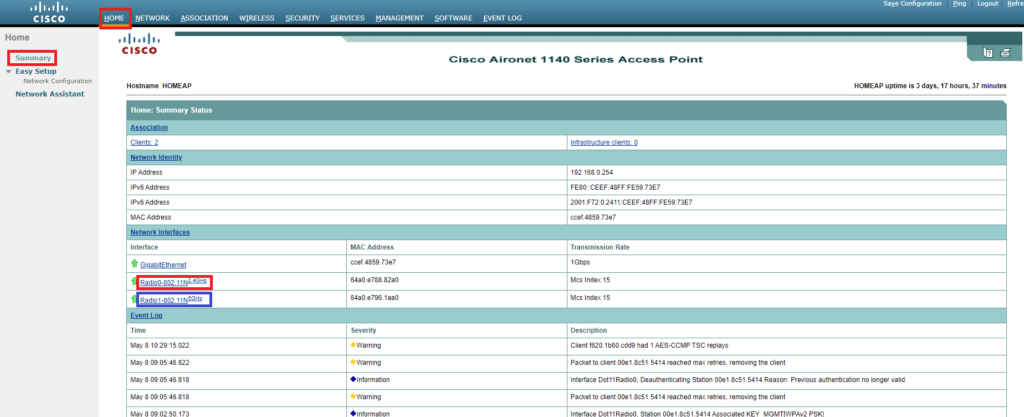Screen dimensions: 1024x417
Task: Open the NETWORK menu
Action: tap(153, 18)
